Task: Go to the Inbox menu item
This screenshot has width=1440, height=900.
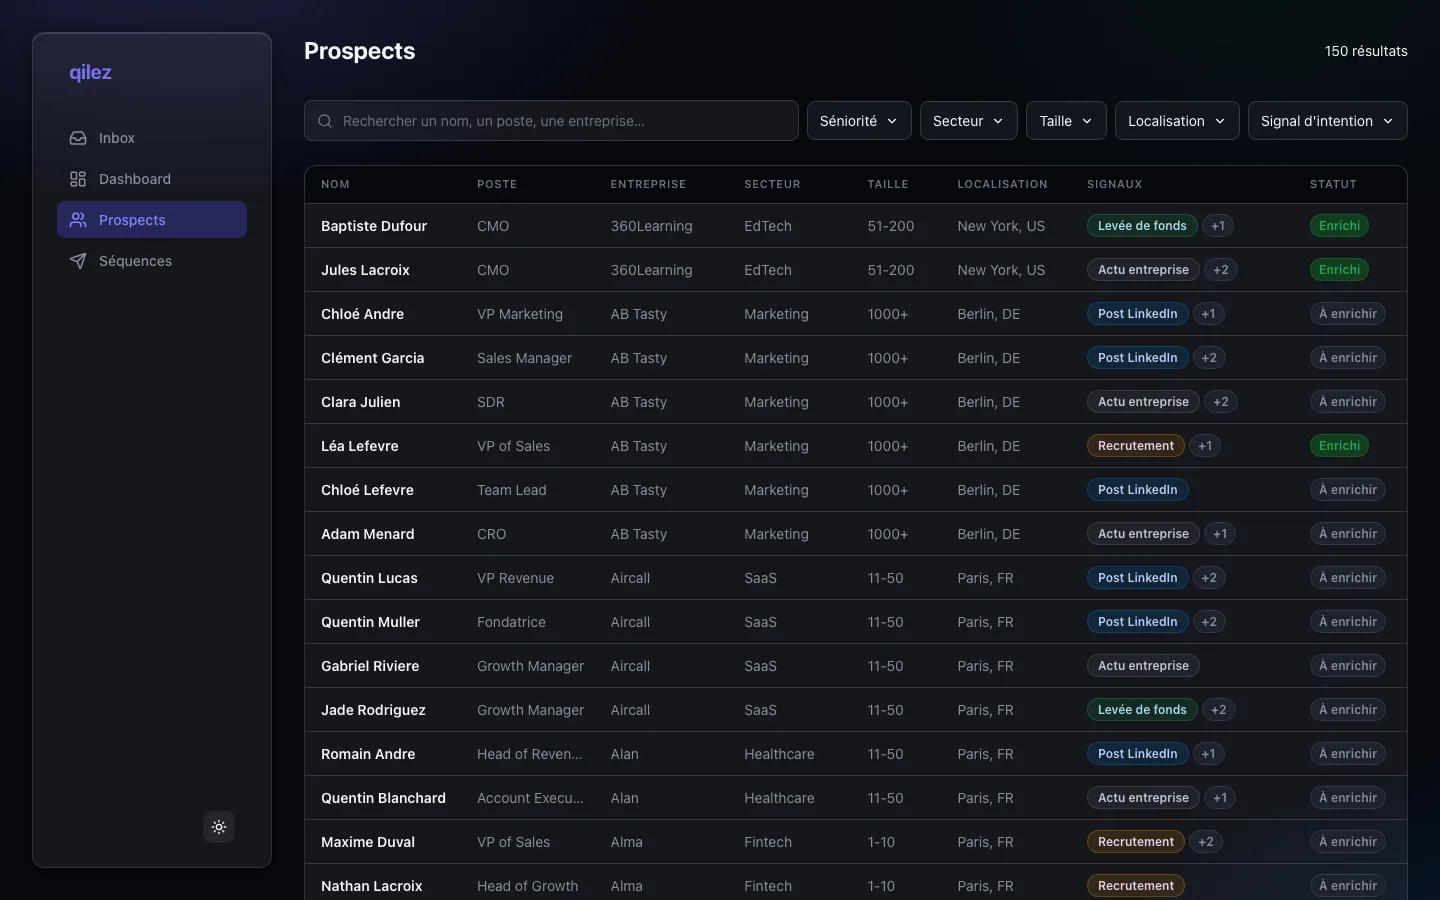Action: [x=152, y=138]
